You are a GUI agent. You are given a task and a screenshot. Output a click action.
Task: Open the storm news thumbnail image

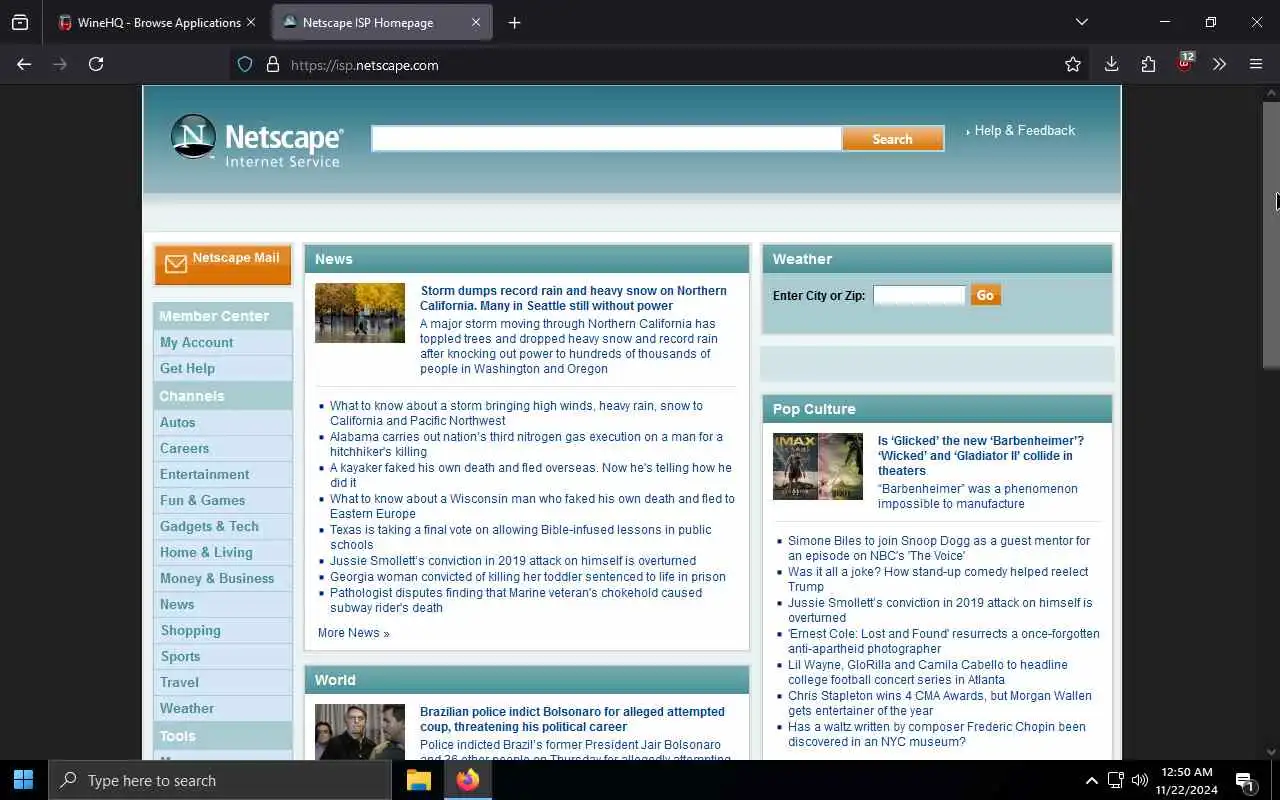click(x=360, y=313)
